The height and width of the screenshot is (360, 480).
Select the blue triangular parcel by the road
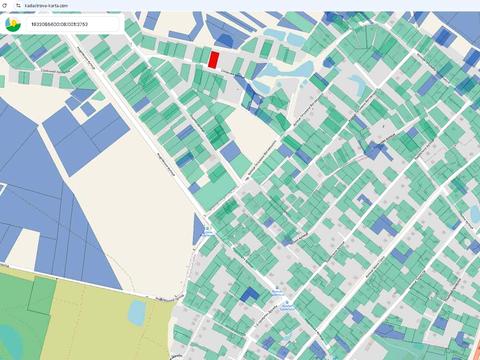pyautogui.click(x=197, y=229)
